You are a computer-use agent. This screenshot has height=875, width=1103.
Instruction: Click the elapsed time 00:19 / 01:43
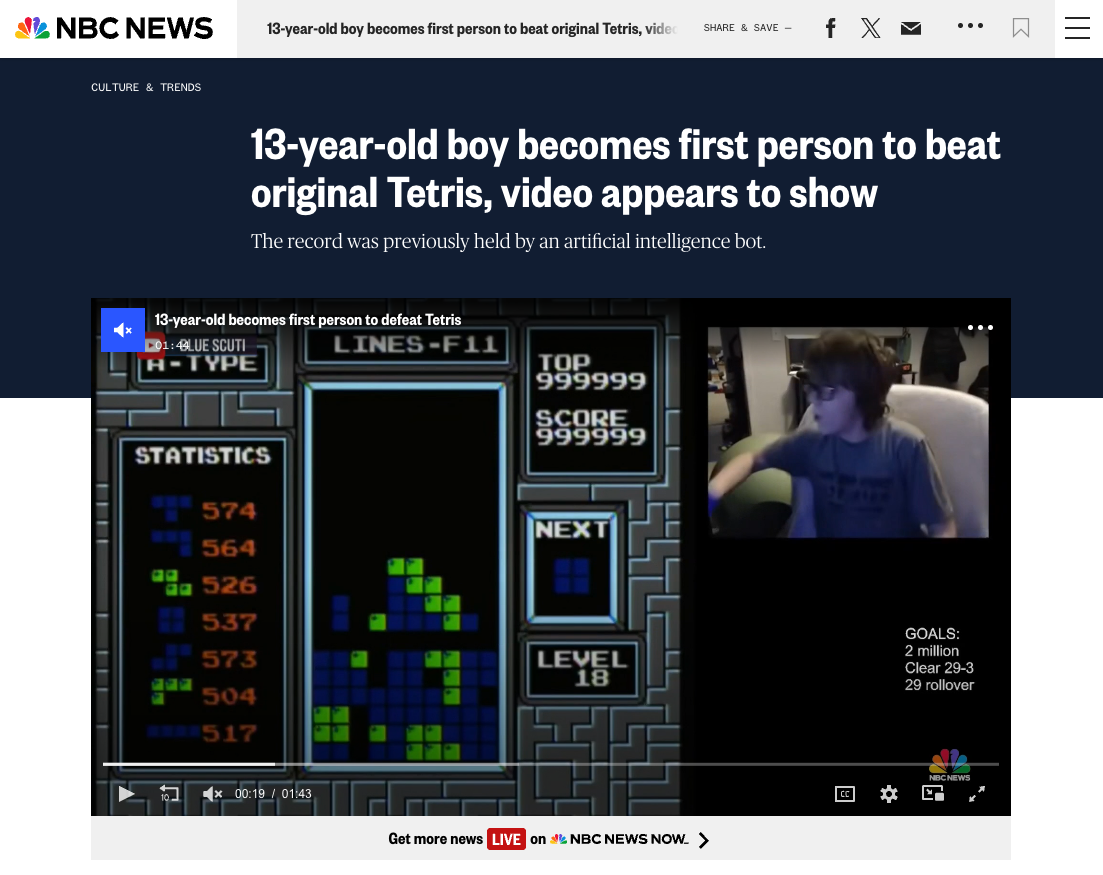tap(273, 794)
